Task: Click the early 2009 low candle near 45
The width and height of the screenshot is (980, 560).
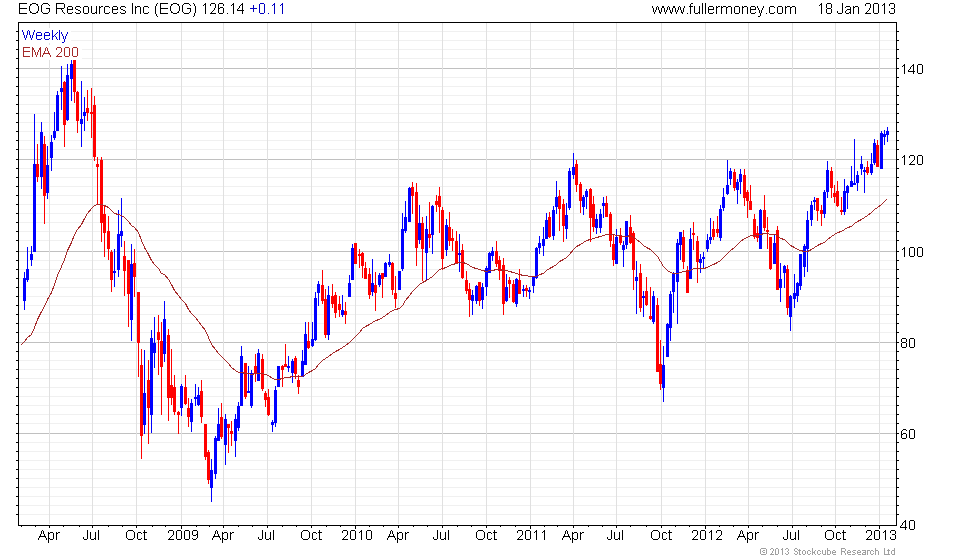Action: tap(211, 480)
